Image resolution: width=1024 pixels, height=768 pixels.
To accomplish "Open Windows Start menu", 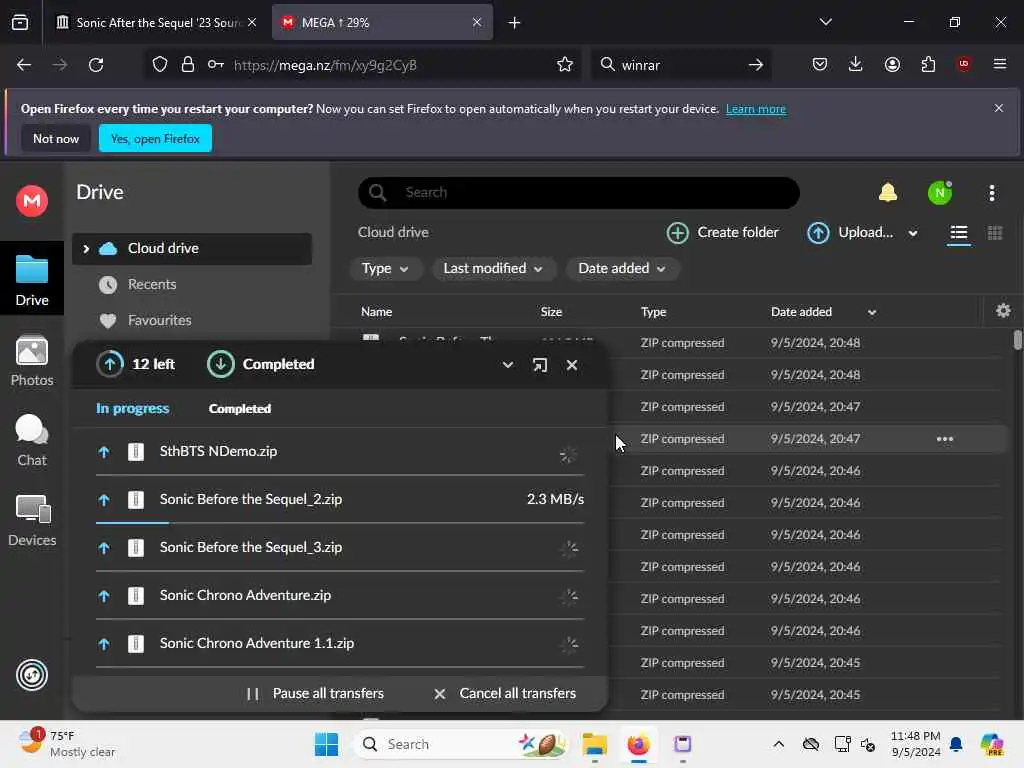I will tap(327, 744).
